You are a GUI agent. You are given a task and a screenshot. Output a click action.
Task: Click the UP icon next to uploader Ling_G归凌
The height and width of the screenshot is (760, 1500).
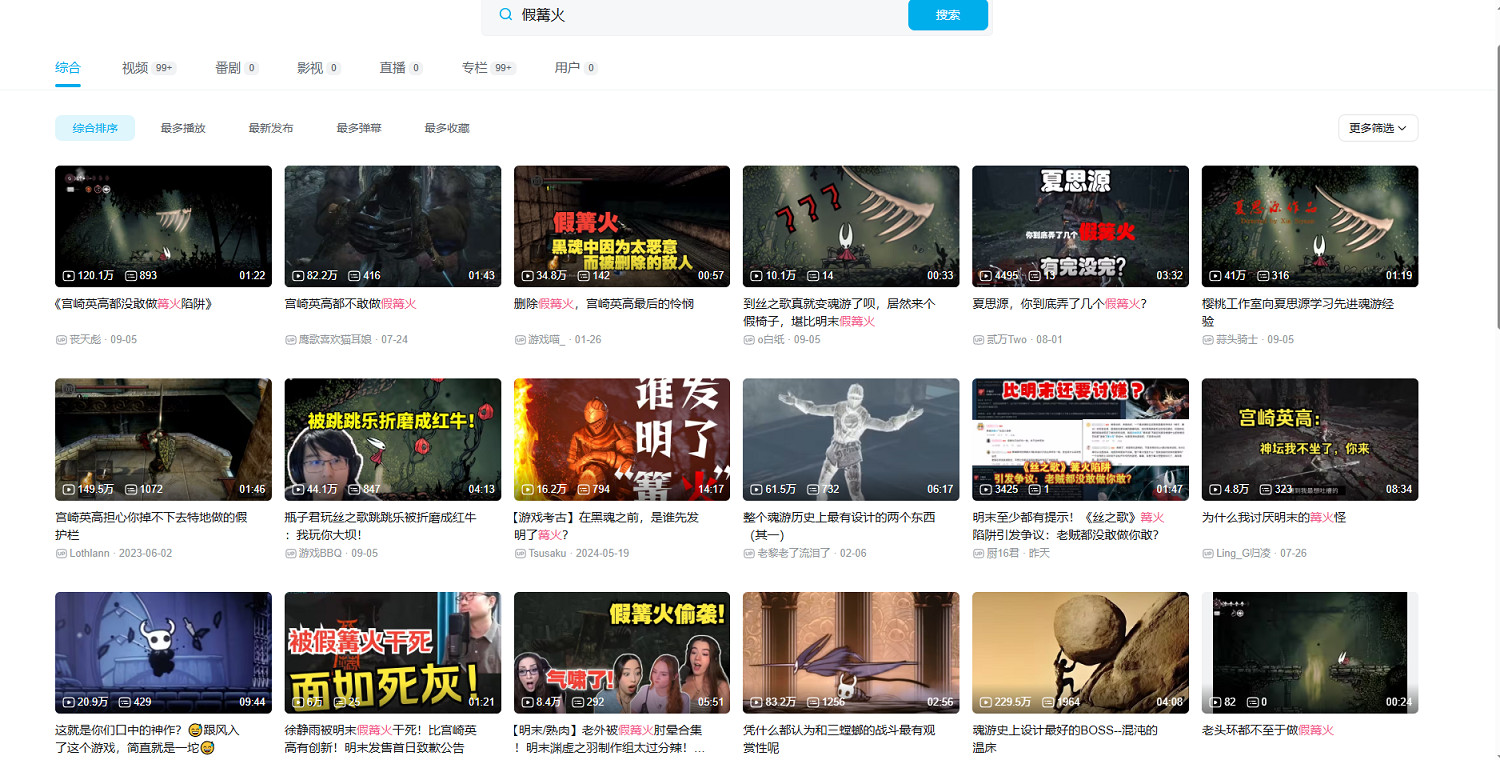(1206, 553)
